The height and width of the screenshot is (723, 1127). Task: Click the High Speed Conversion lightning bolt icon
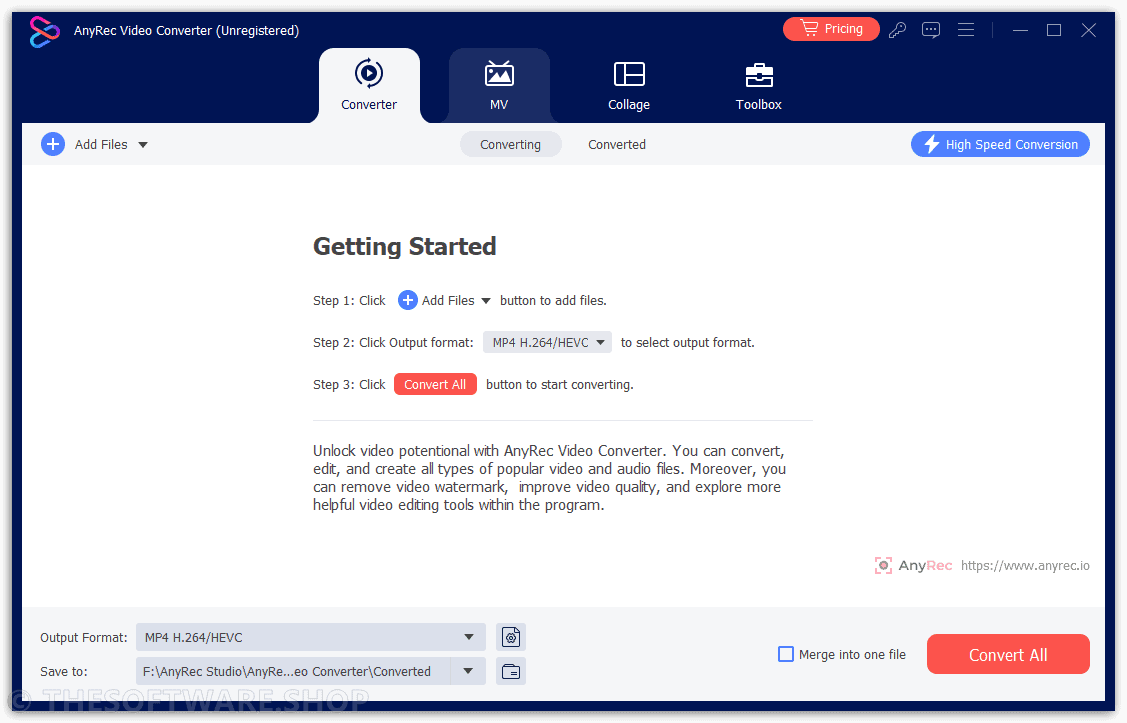coord(932,144)
